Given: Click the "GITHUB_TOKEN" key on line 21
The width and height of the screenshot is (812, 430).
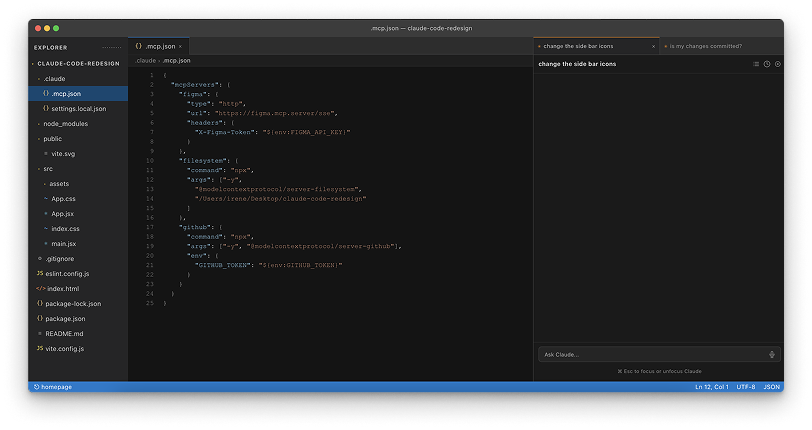Looking at the screenshot, I should (x=222, y=265).
